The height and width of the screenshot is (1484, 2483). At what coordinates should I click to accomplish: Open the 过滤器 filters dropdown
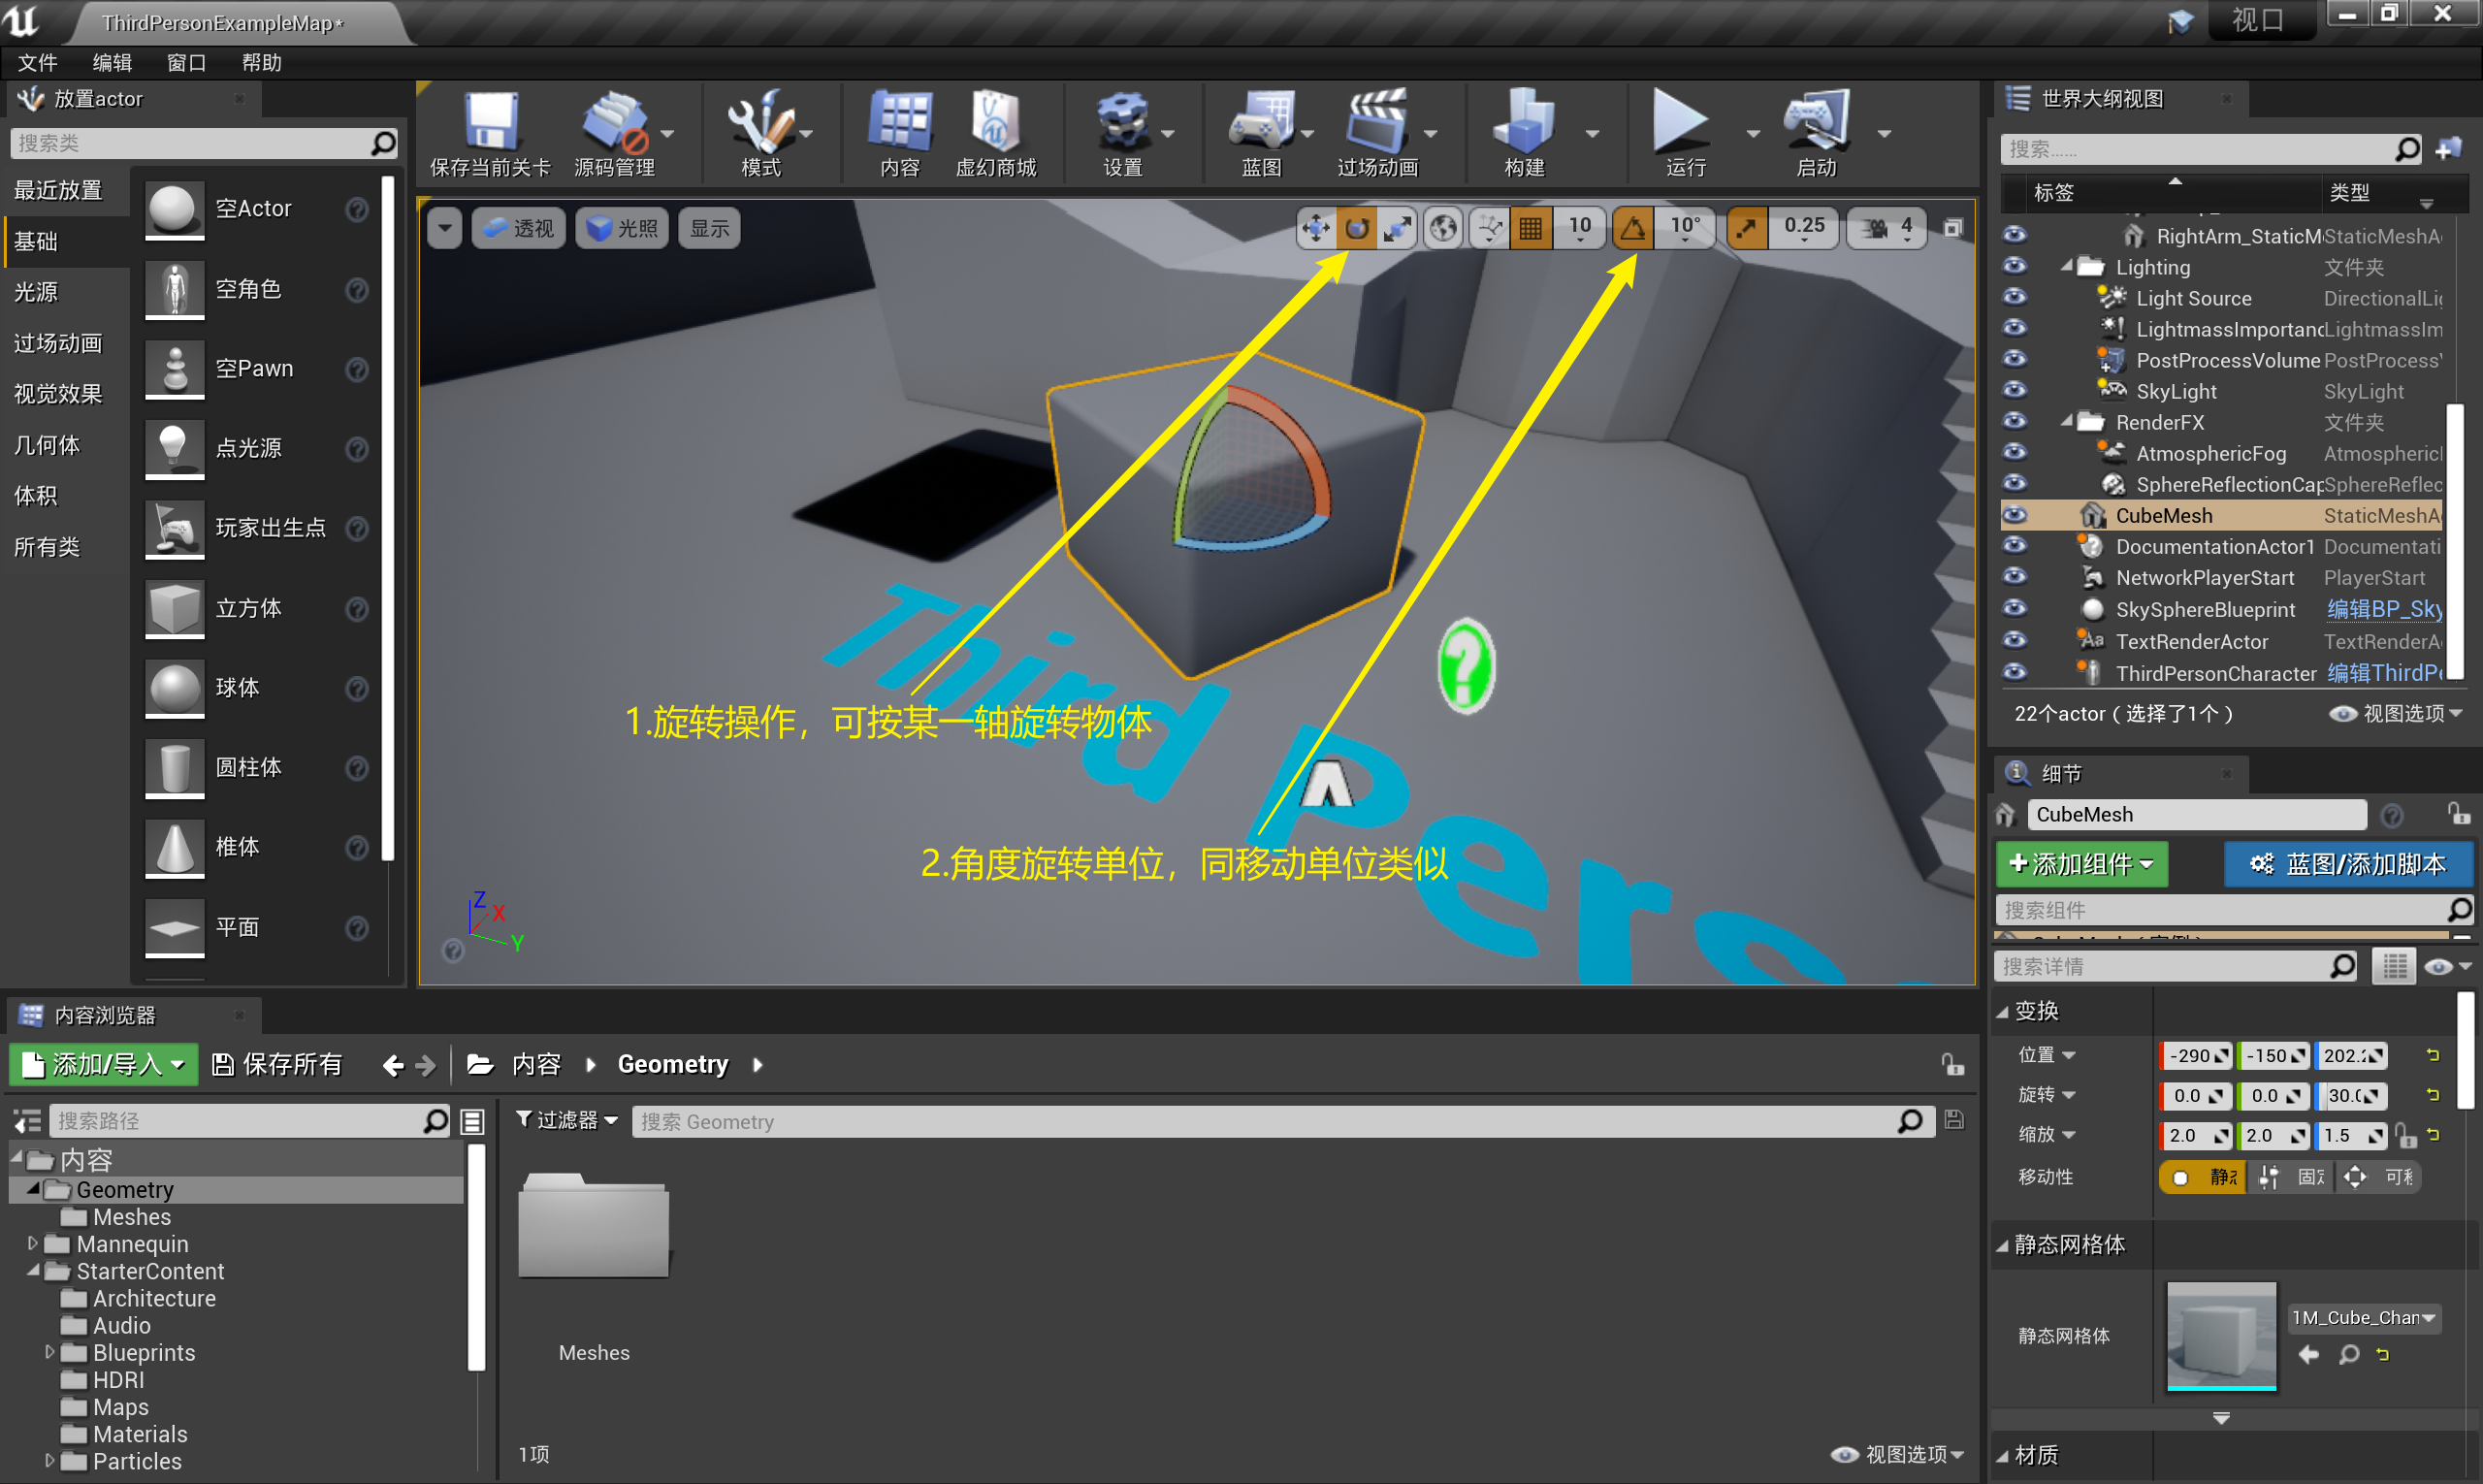(567, 1120)
